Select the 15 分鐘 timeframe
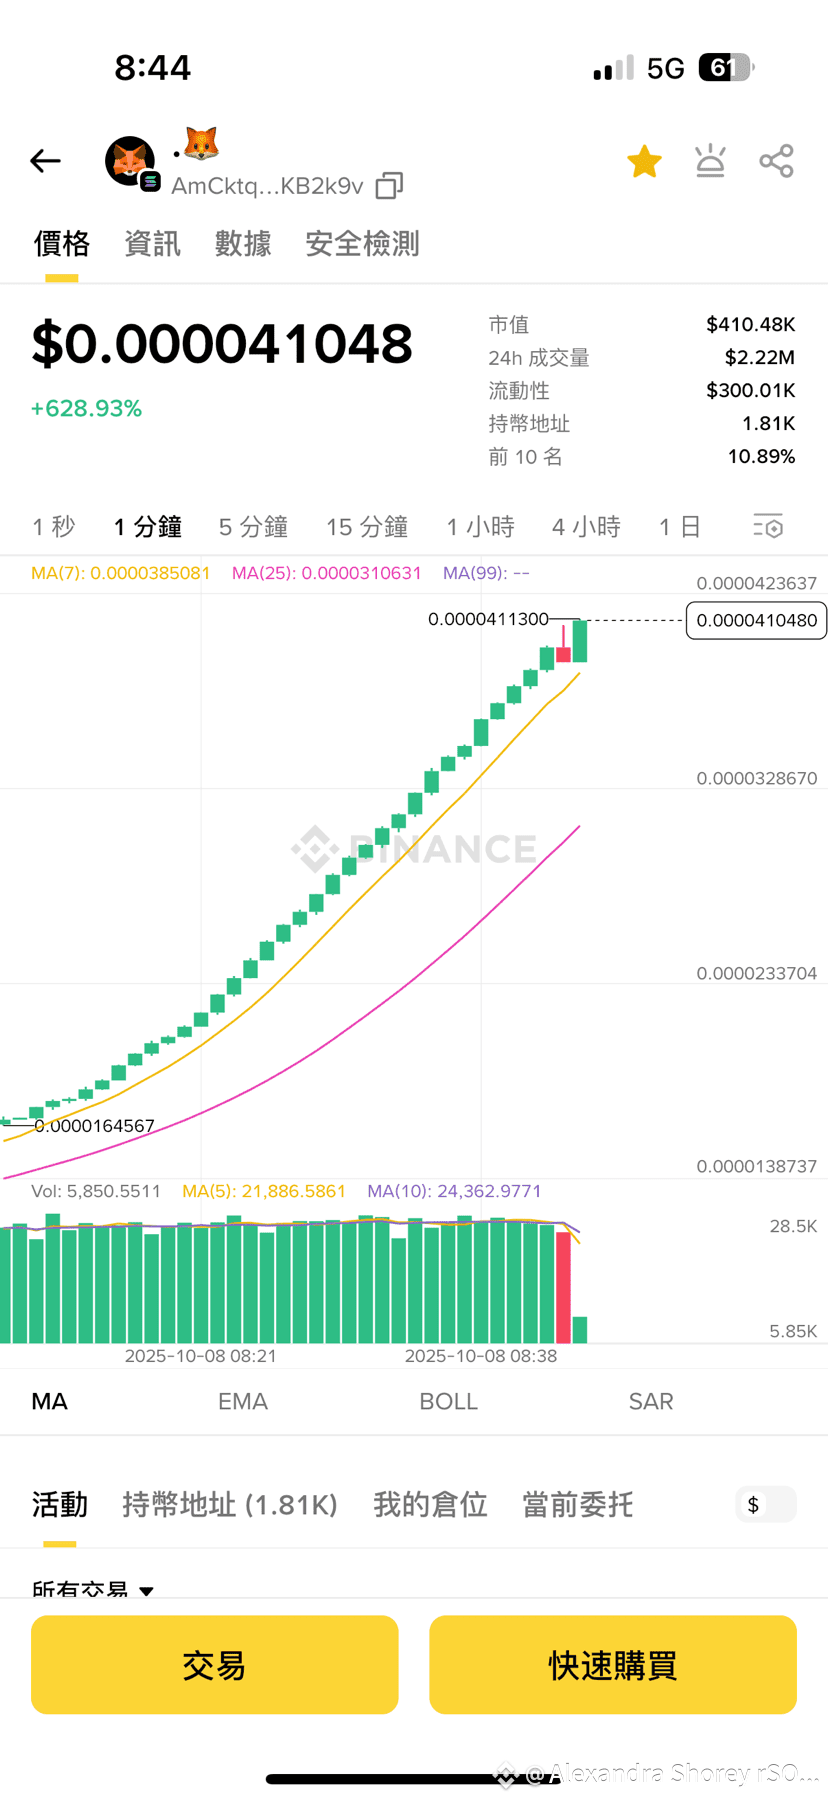 pos(367,527)
